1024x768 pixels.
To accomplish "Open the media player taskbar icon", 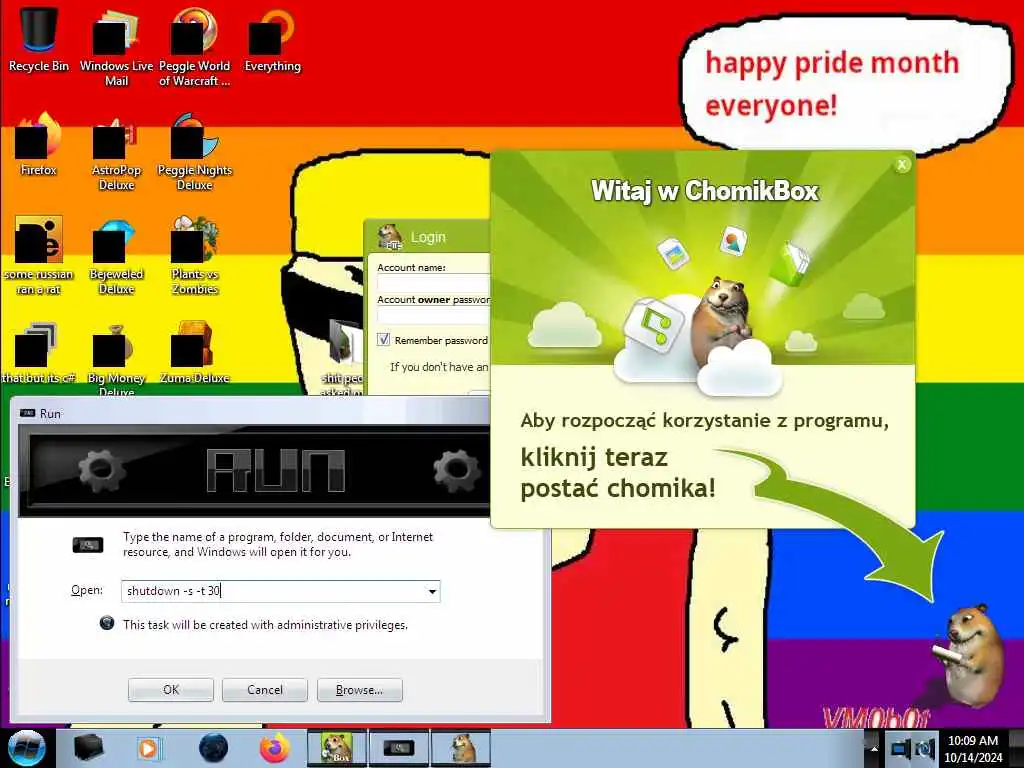I will click(x=149, y=748).
